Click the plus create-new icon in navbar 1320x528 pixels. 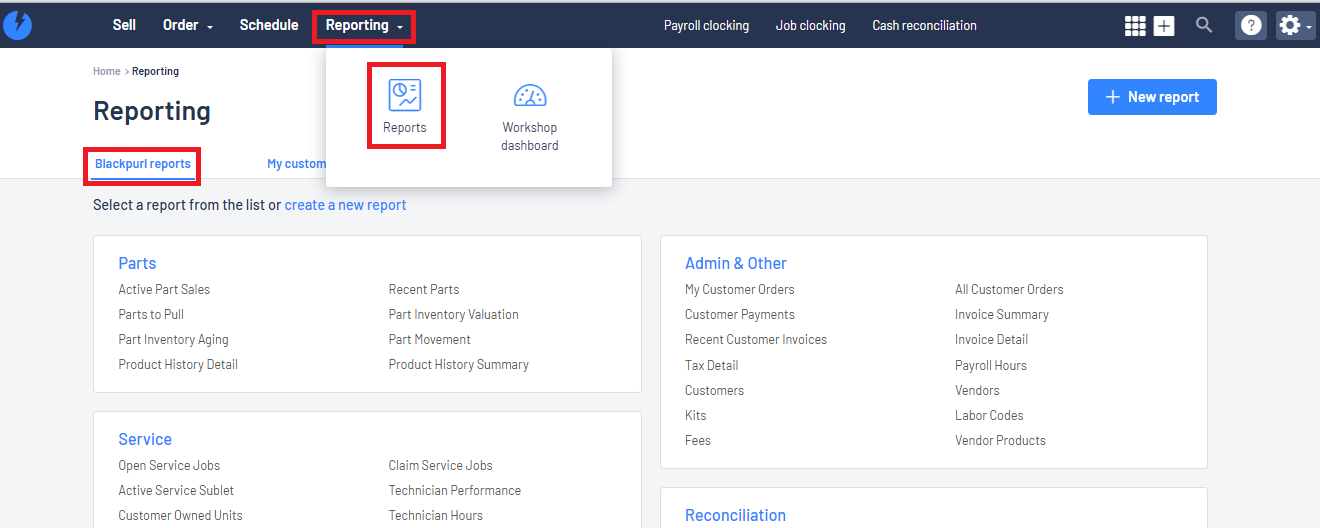pos(1164,26)
